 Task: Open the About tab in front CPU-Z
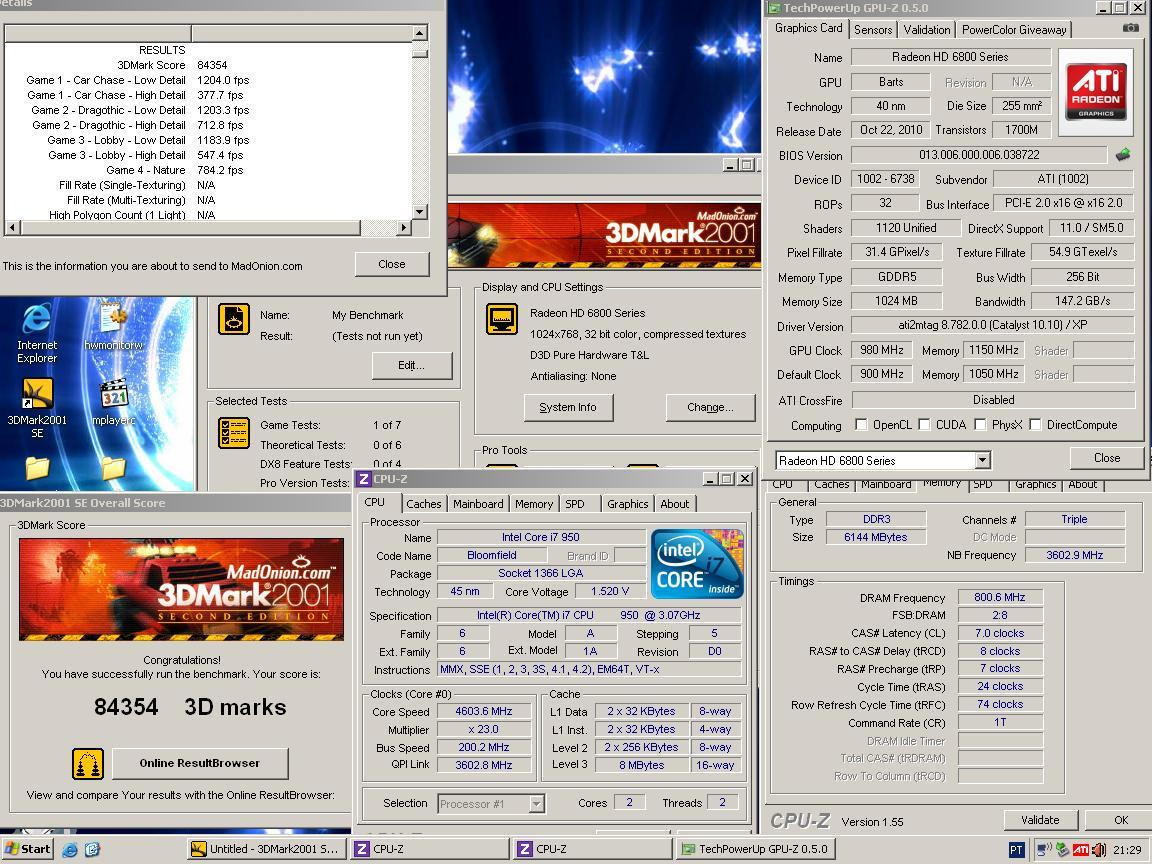[674, 504]
